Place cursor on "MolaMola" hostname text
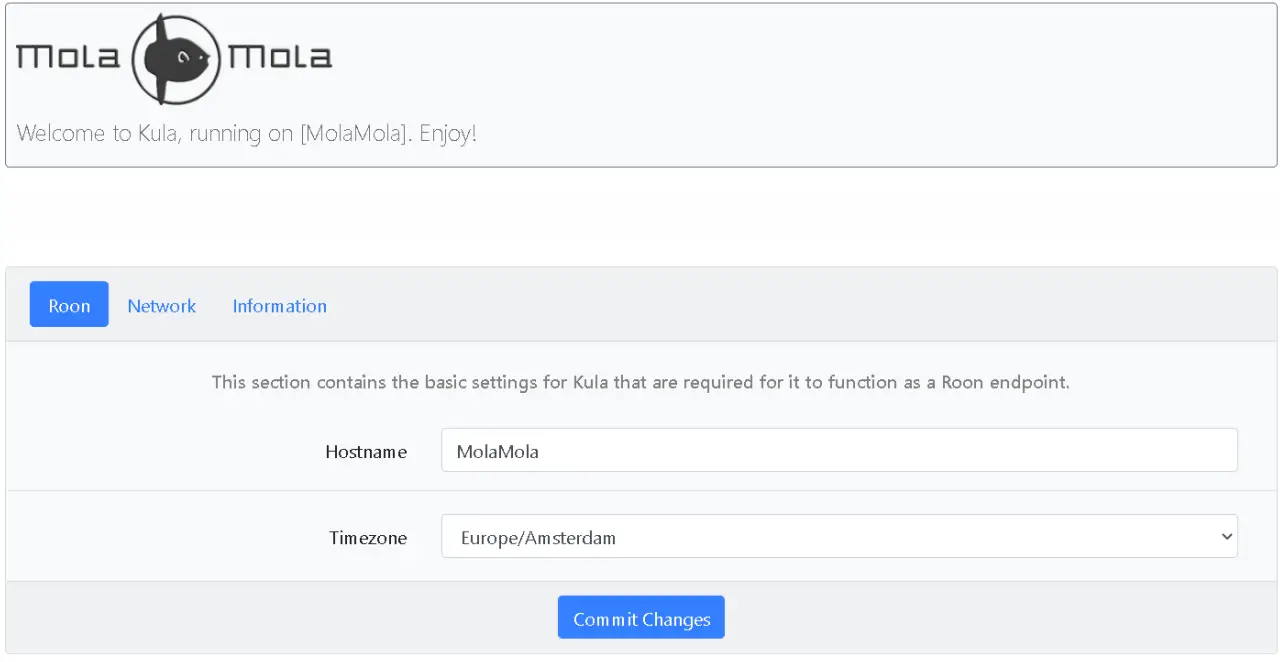Image resolution: width=1280 pixels, height=662 pixels. [497, 452]
